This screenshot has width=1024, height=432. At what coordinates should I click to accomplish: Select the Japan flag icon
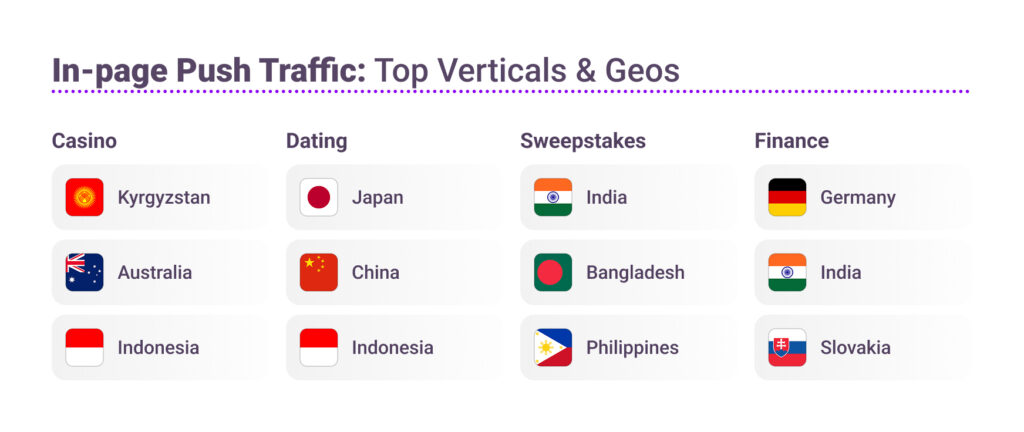(319, 197)
